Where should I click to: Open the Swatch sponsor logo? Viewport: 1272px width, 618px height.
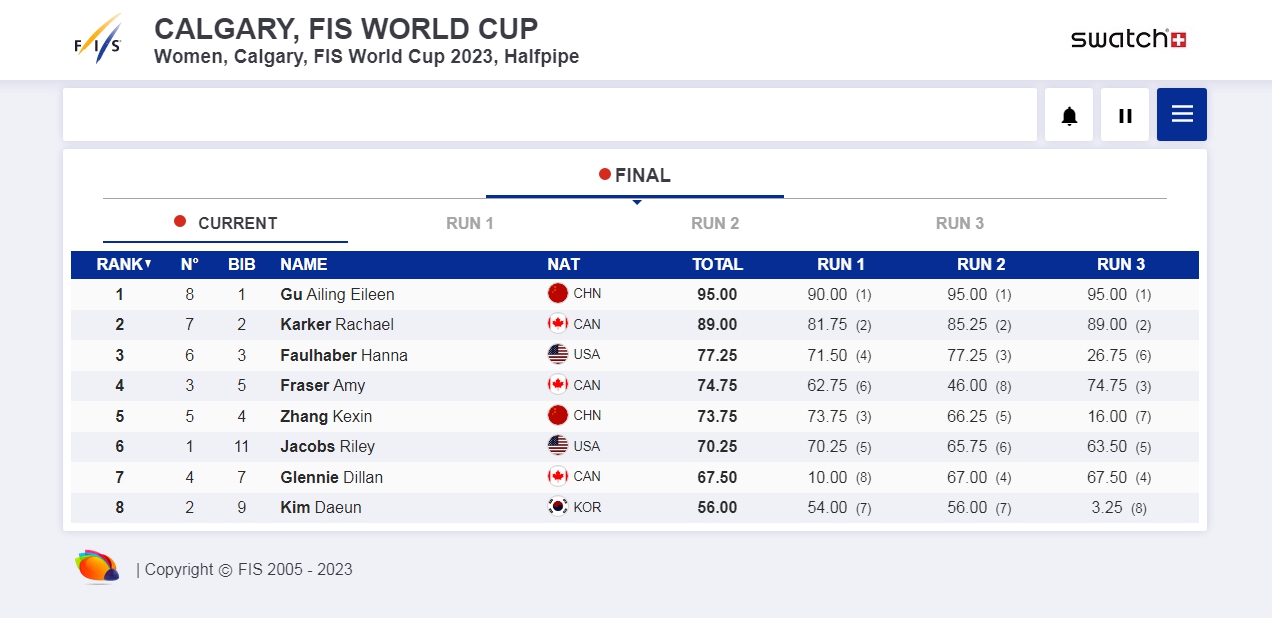(x=1128, y=39)
